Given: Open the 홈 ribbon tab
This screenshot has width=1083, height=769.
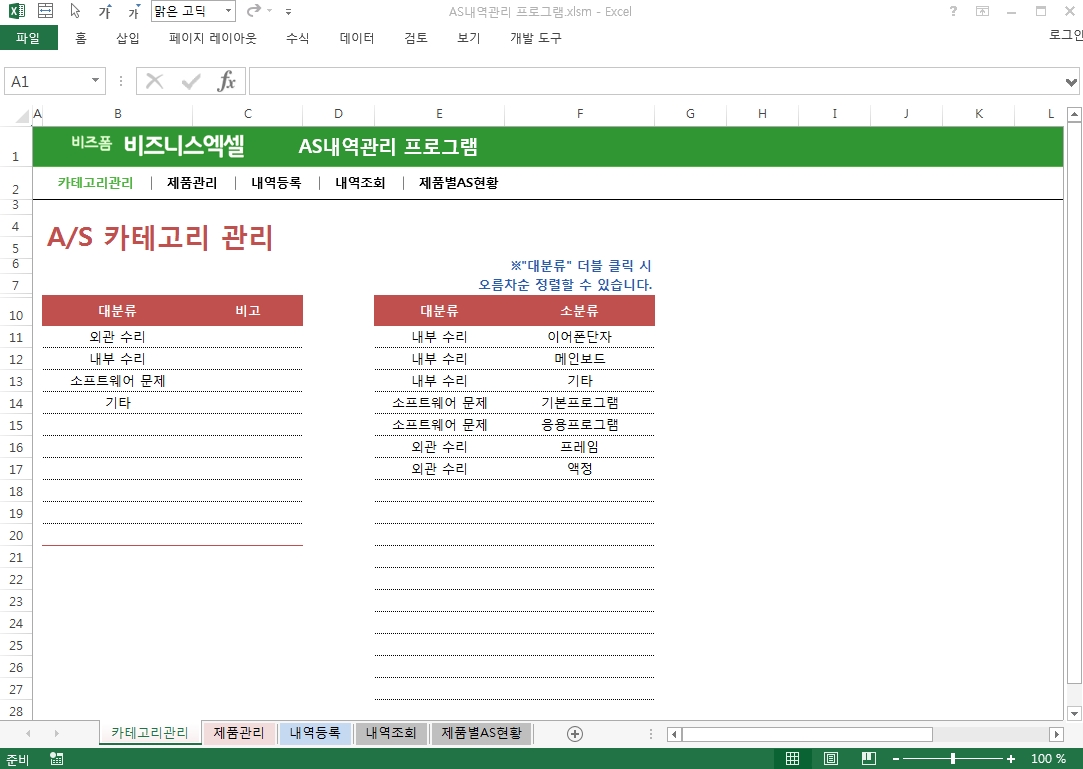Looking at the screenshot, I should click(x=81, y=38).
